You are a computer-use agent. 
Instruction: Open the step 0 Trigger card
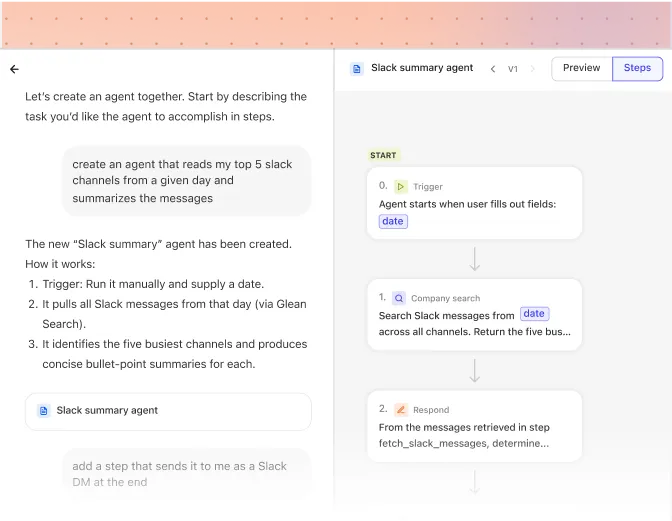coord(474,203)
